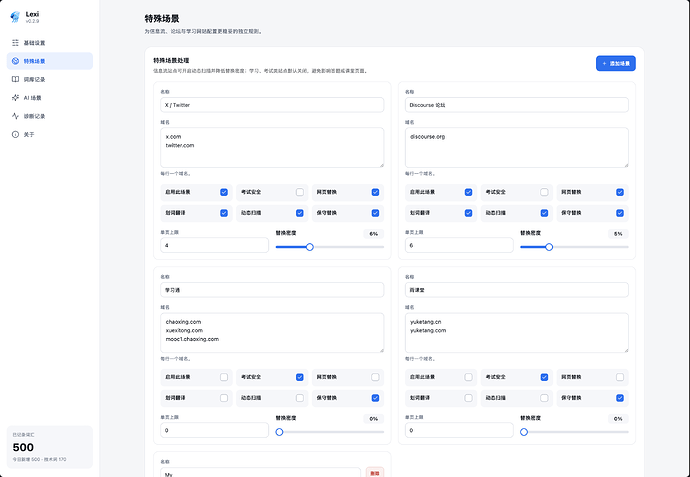Viewport: 690px width, 477px height.
Task: Click the resize grip of the twitter.com domain box
Action: (381, 165)
